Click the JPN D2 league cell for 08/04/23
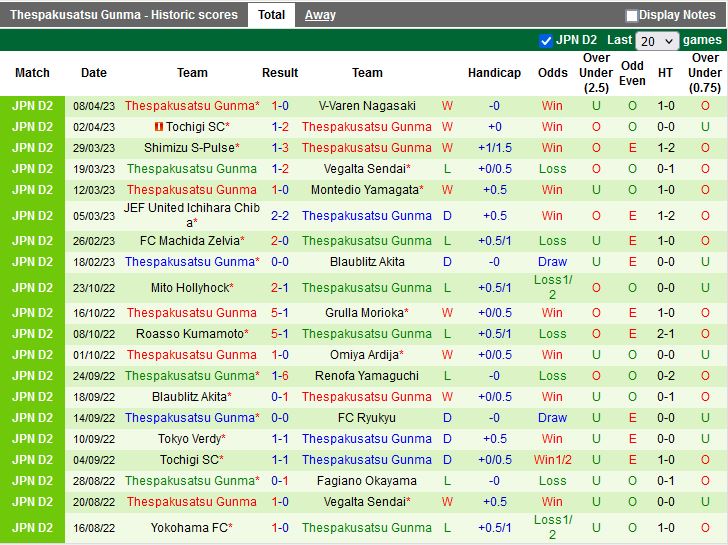The width and height of the screenshot is (728, 545). (32, 106)
